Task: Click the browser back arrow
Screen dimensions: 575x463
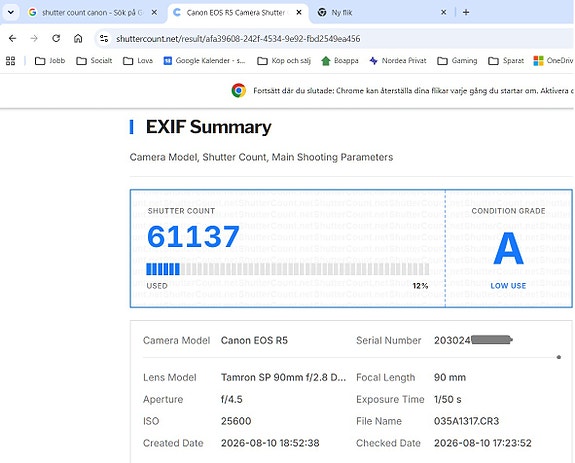Action: pyautogui.click(x=12, y=38)
